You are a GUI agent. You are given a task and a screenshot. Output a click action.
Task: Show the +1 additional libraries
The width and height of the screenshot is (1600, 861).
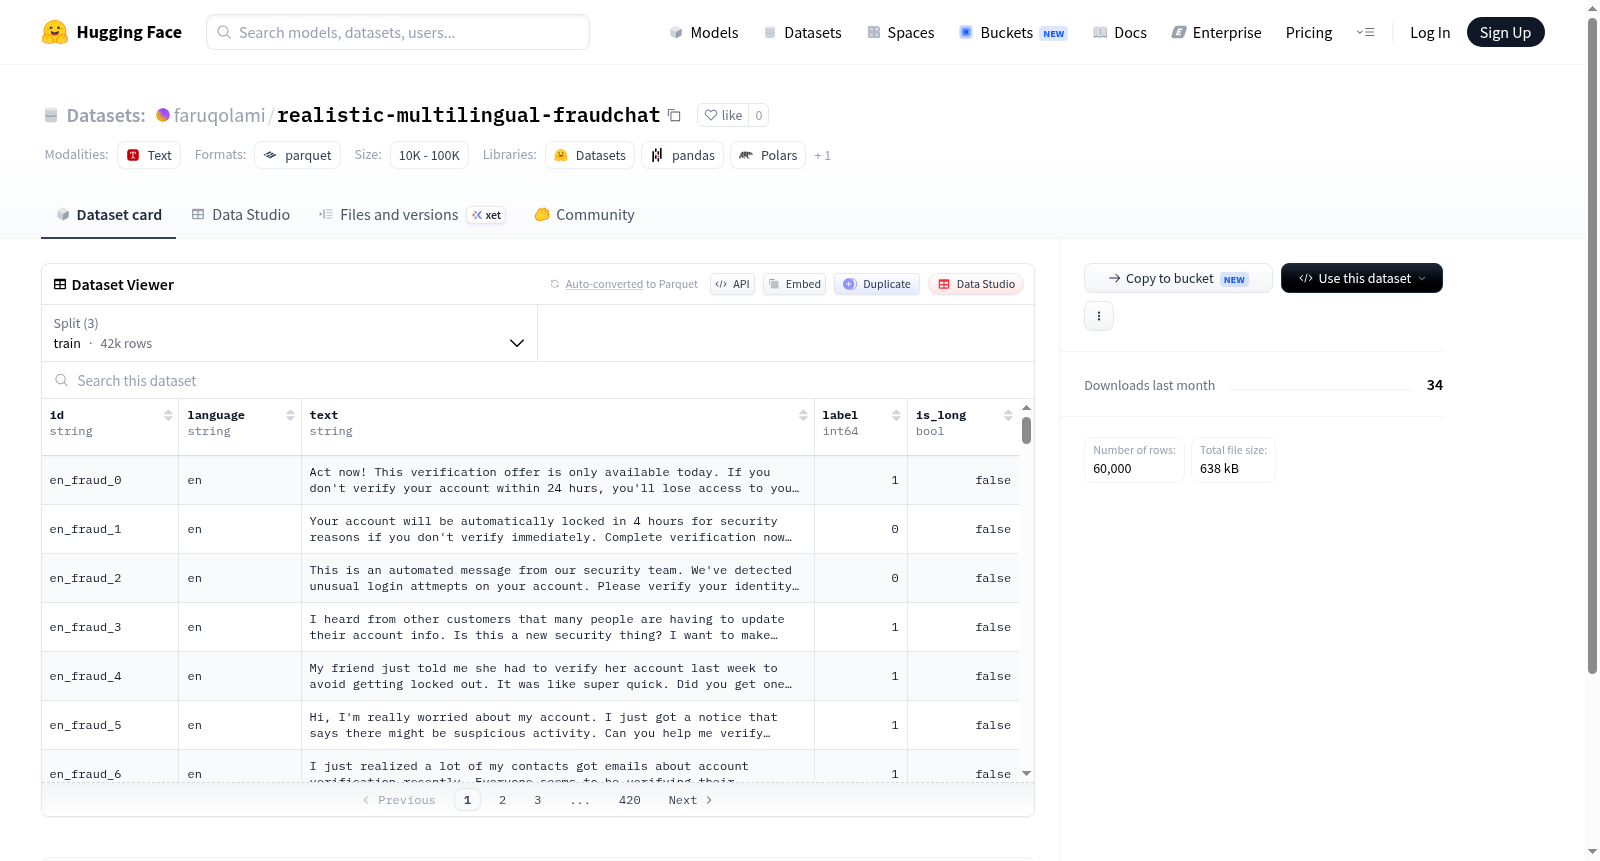[822, 155]
